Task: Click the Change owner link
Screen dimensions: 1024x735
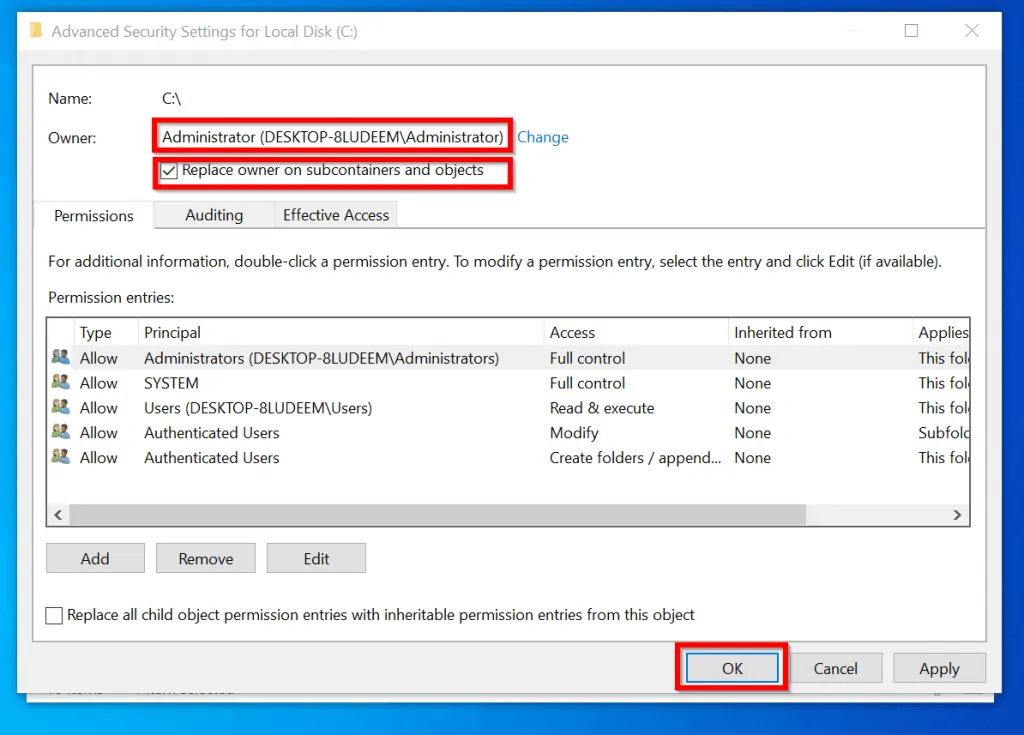Action: click(x=543, y=137)
